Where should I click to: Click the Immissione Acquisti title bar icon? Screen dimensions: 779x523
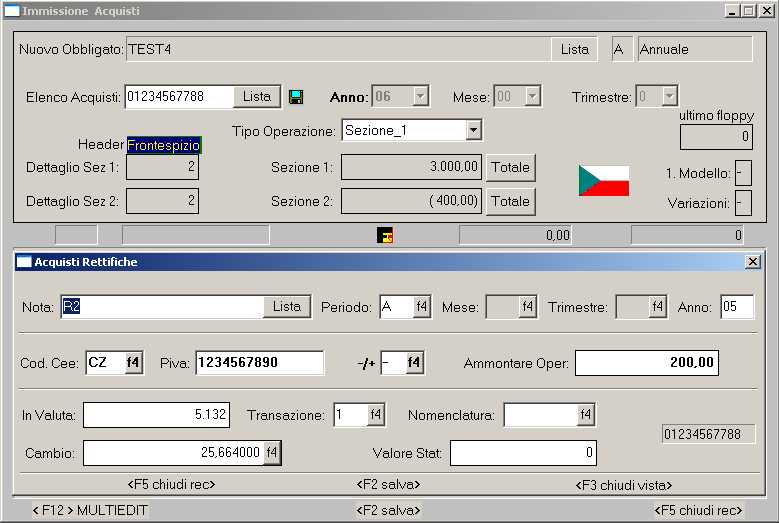coord(11,11)
